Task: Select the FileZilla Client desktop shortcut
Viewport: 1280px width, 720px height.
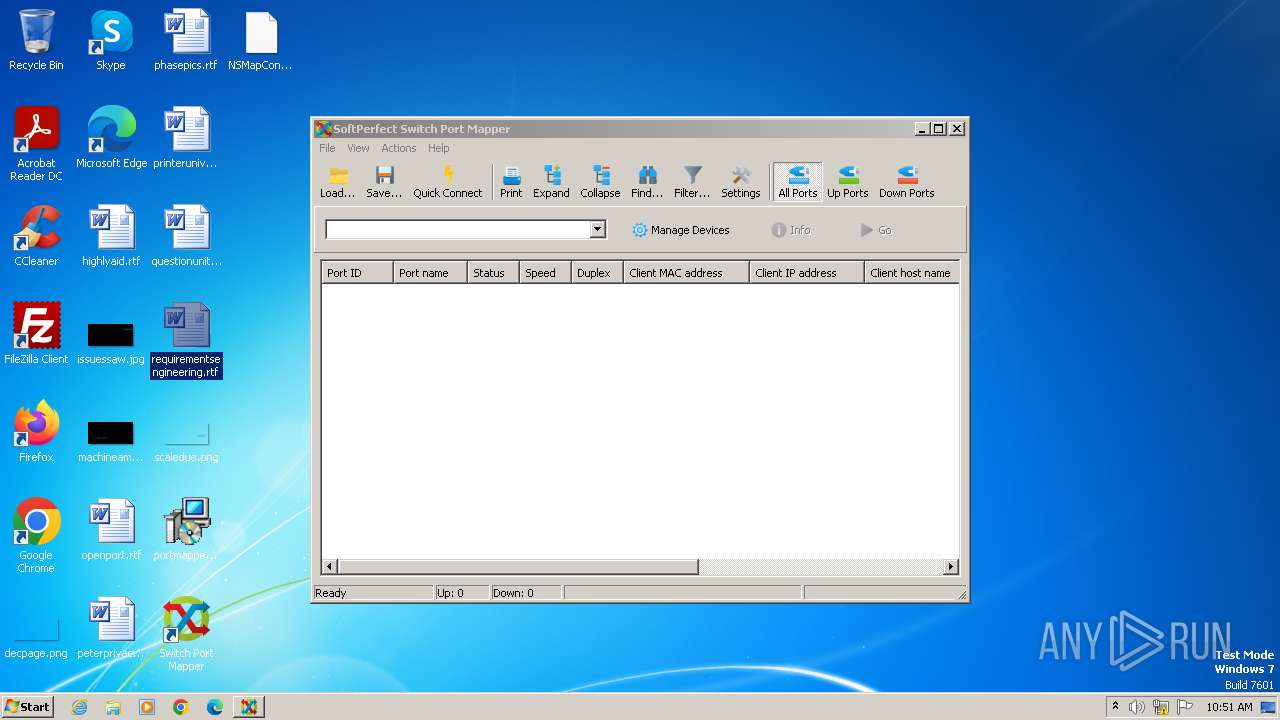Action: (x=36, y=334)
